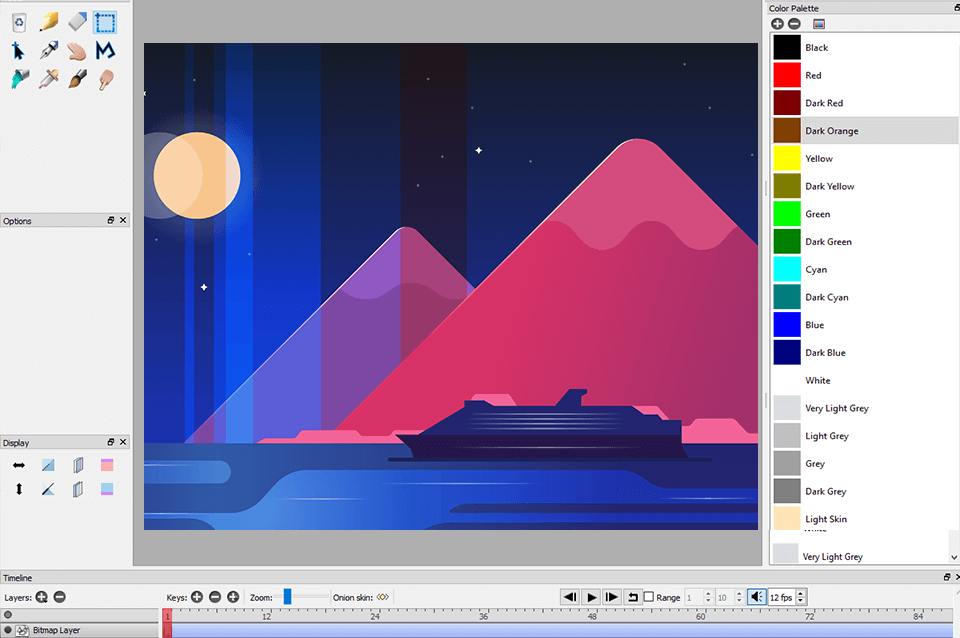Flip the canvas horizontally in Display panel
Screen dimensions: 960x638
[19, 465]
